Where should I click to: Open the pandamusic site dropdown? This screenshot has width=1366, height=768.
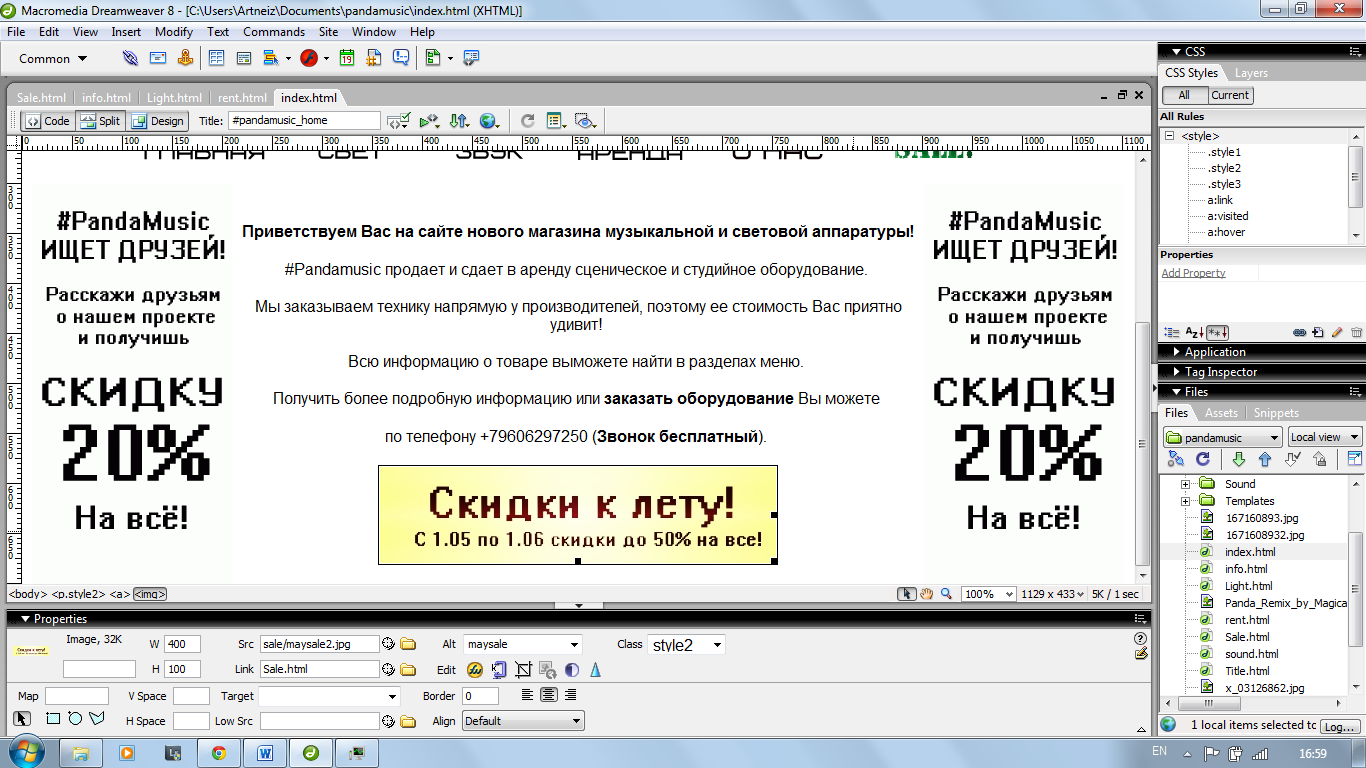pos(1222,437)
